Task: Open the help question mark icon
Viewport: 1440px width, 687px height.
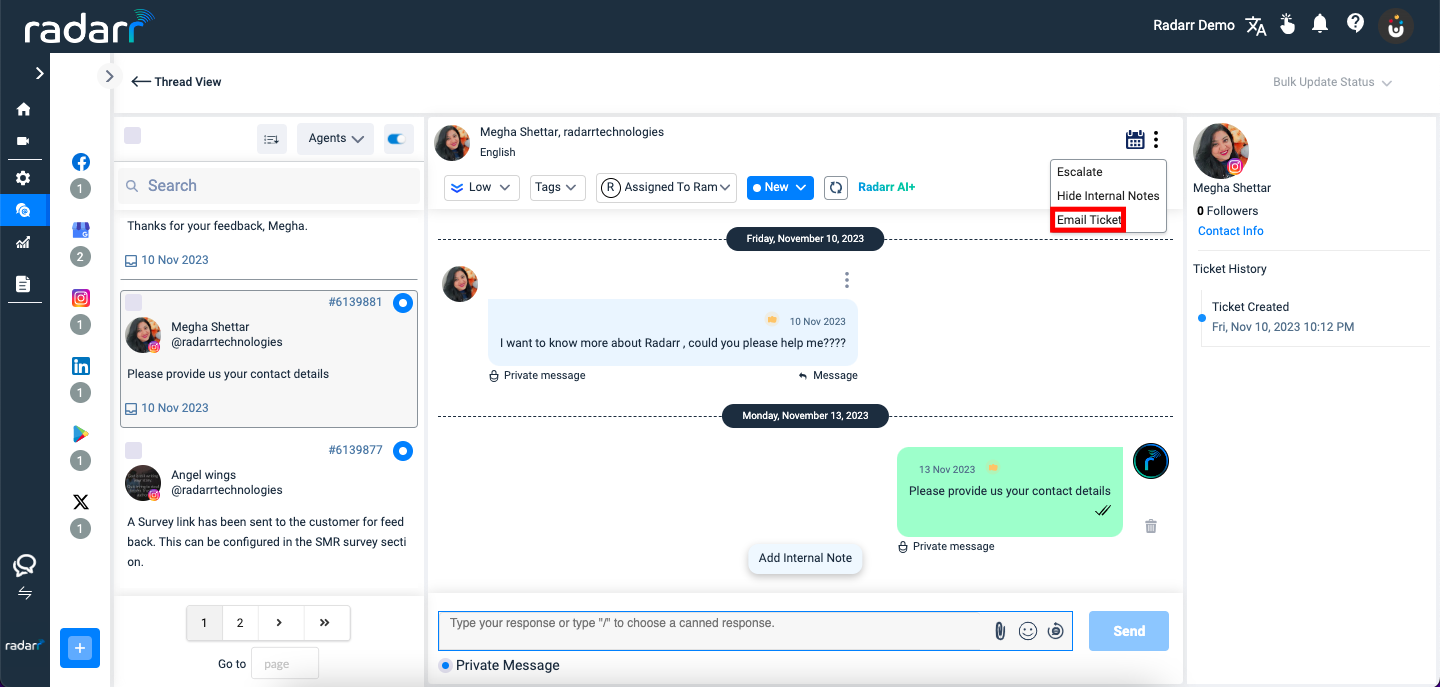Action: (1355, 23)
